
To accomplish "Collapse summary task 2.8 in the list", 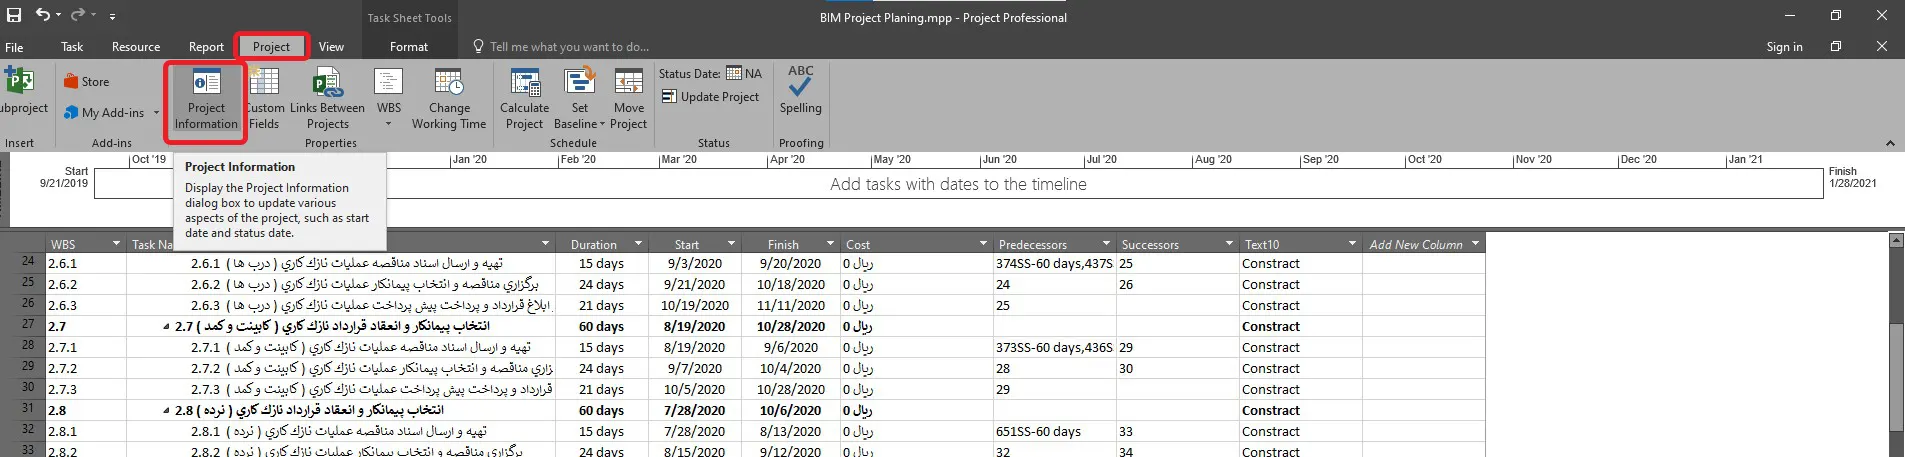I will tap(166, 411).
